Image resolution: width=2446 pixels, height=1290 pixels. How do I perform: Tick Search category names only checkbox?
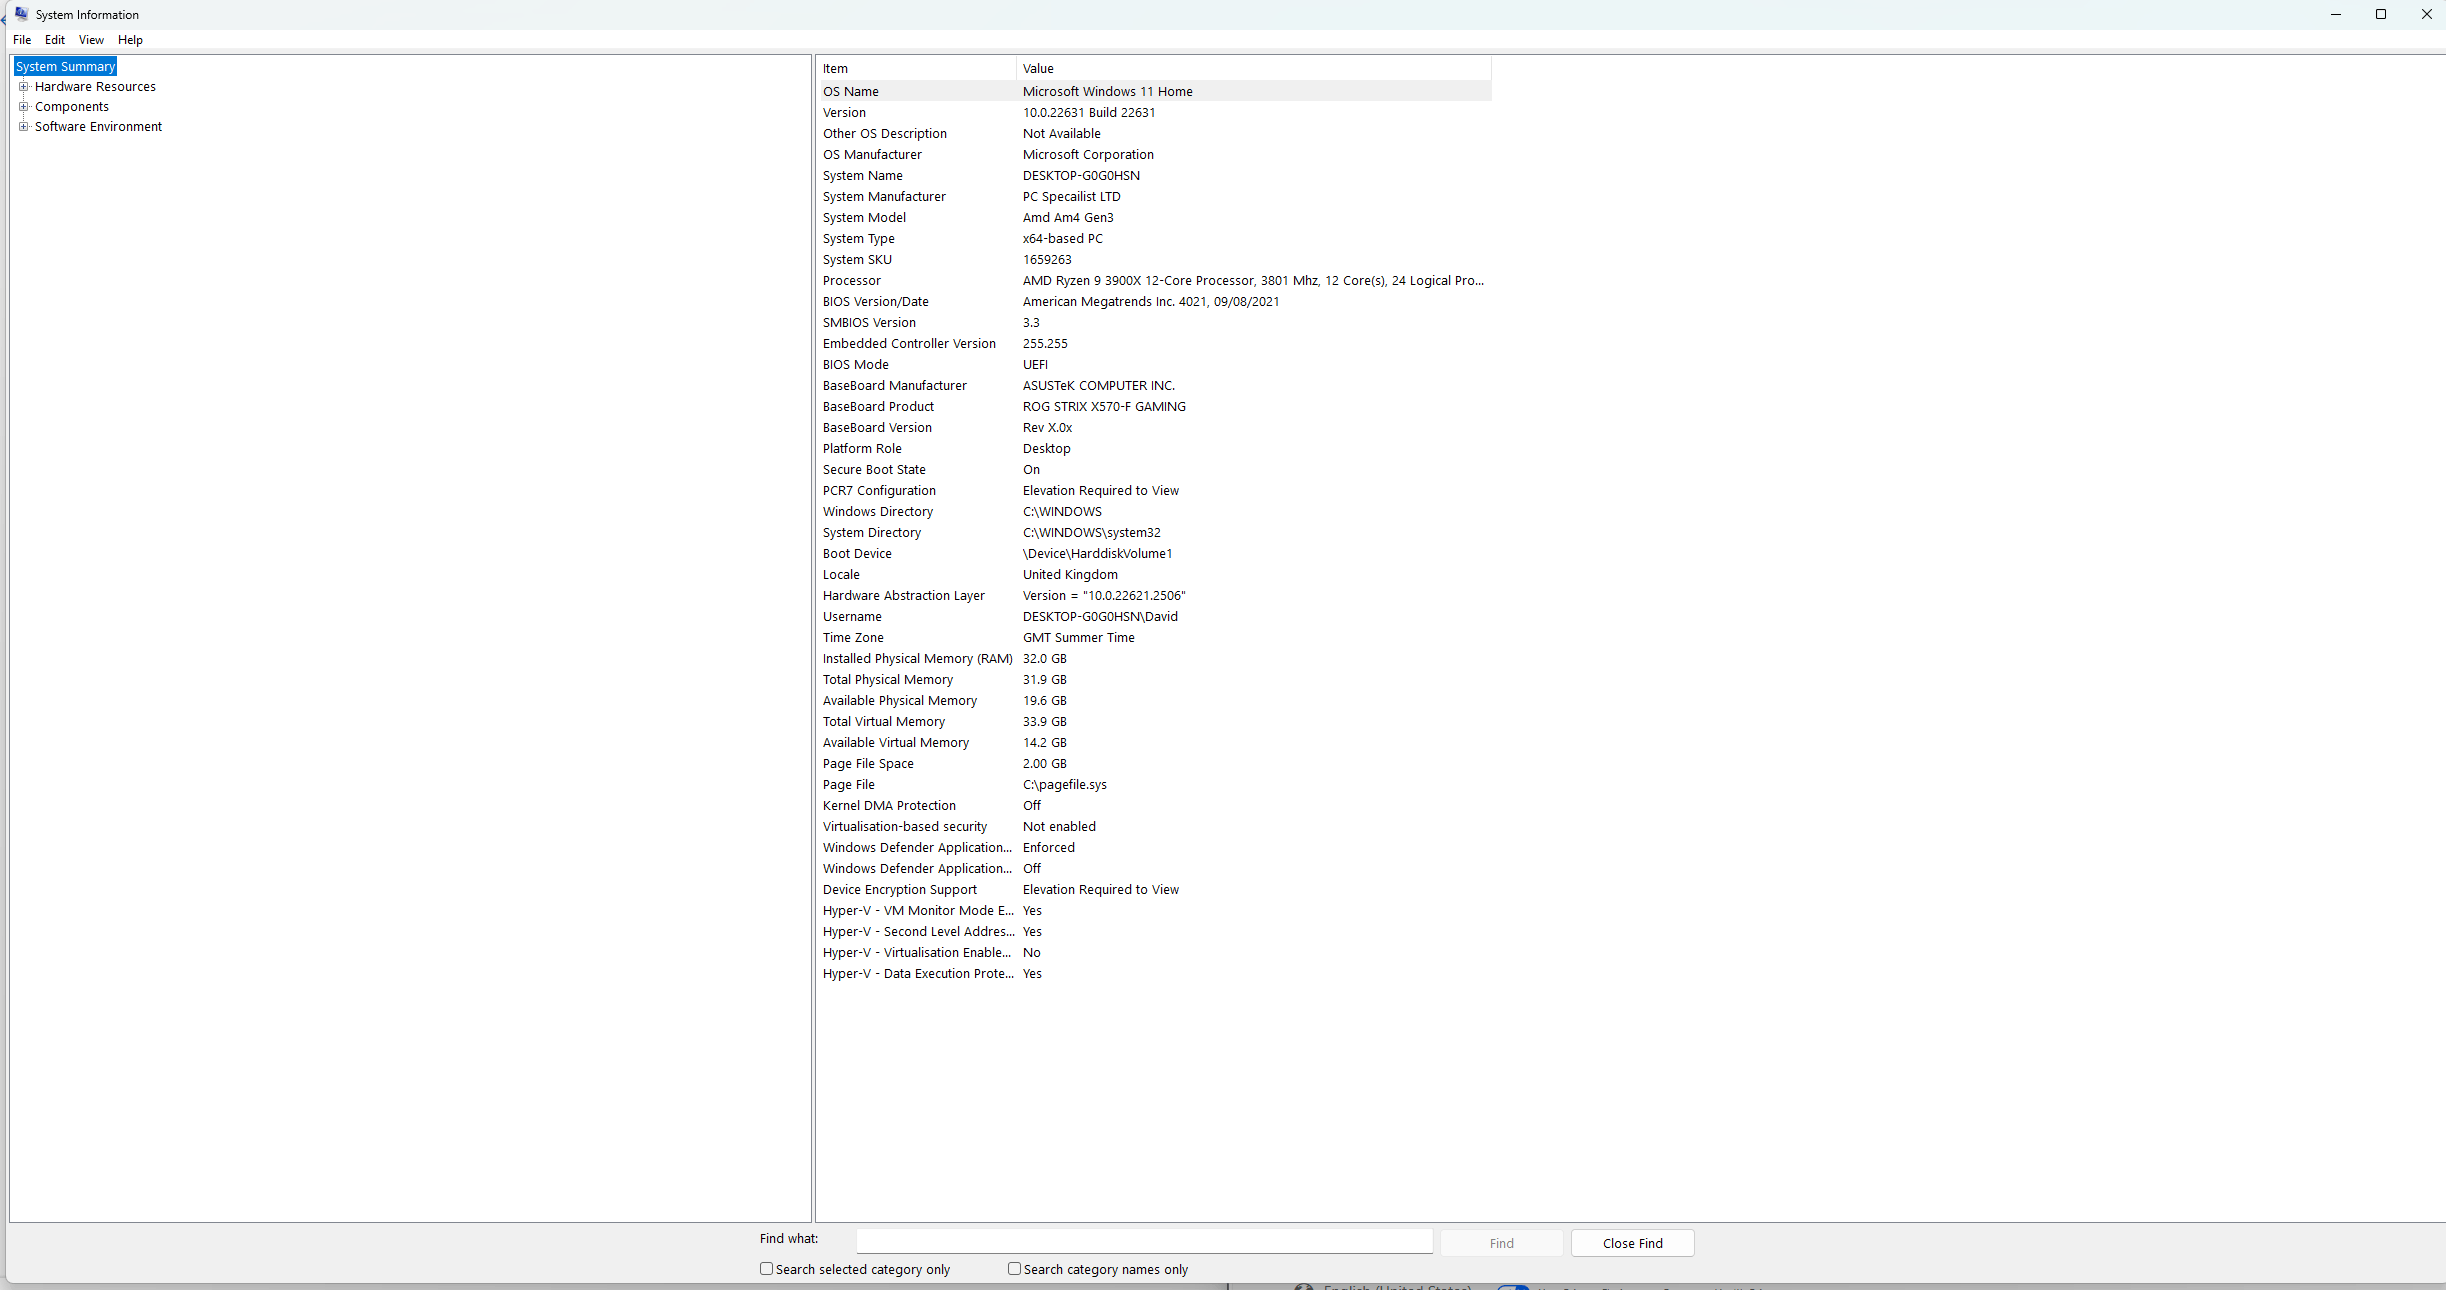pyautogui.click(x=1014, y=1268)
